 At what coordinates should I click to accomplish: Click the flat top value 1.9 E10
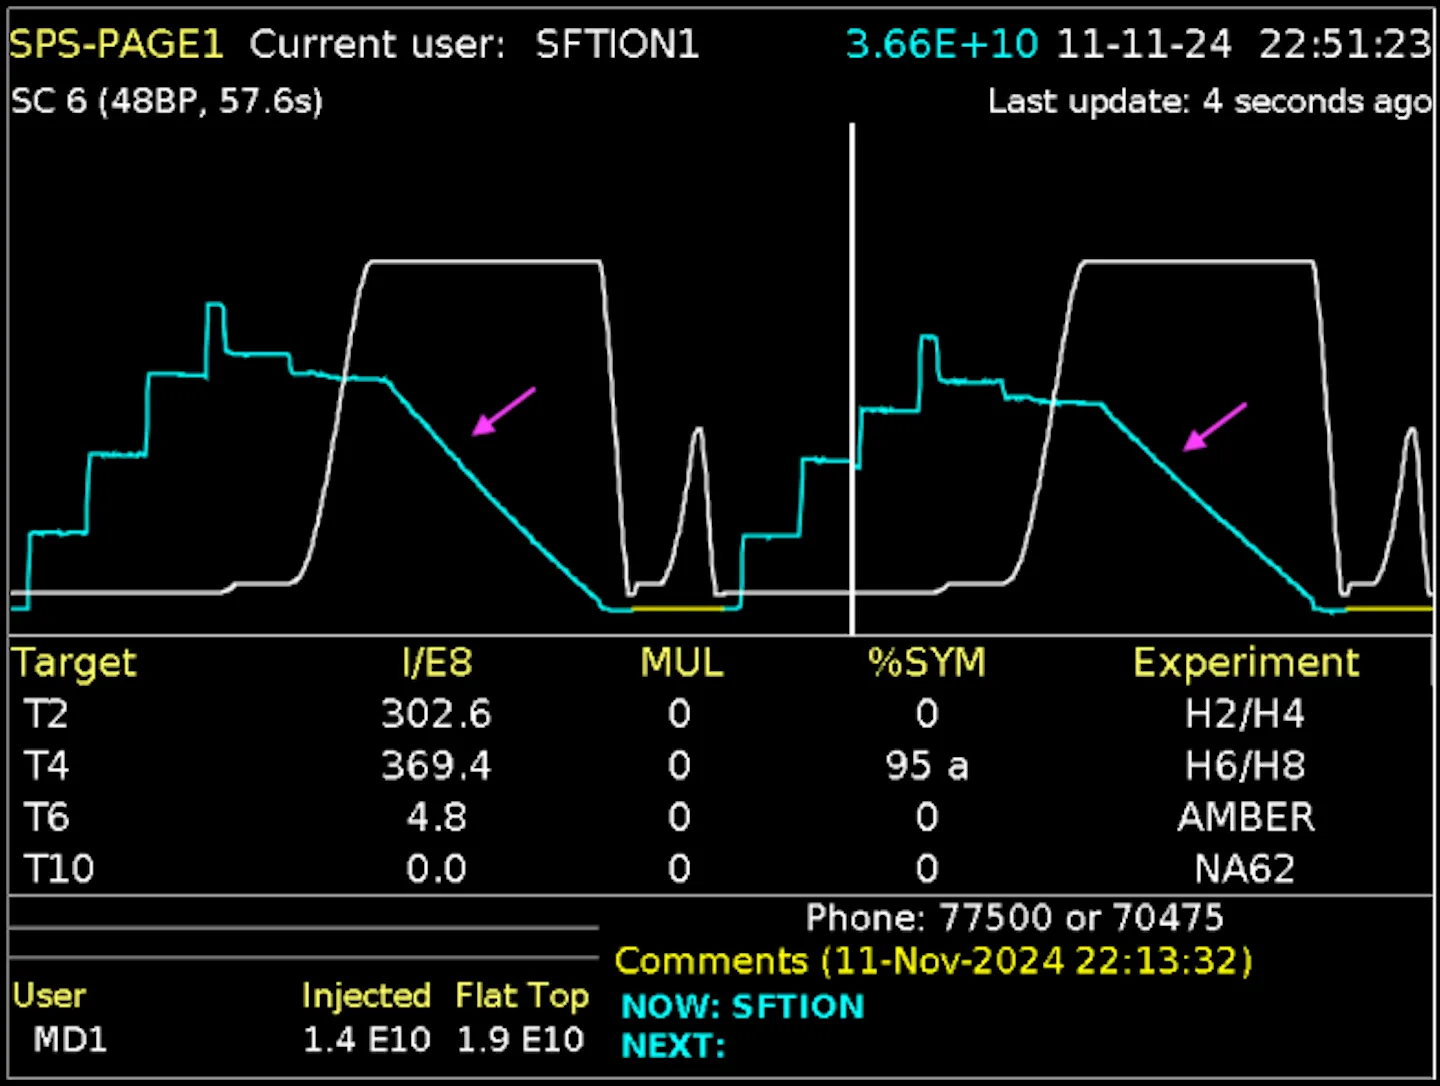coord(520,1040)
